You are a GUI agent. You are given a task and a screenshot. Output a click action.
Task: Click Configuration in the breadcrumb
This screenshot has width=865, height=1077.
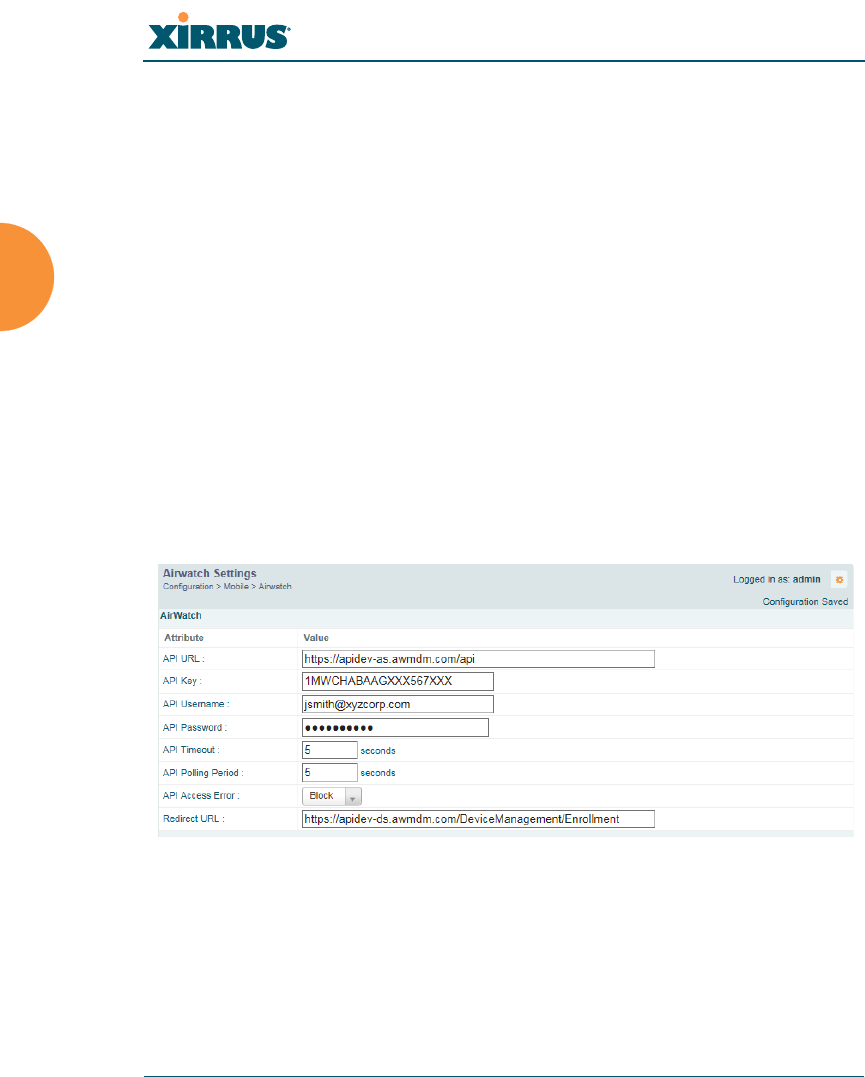(x=188, y=587)
